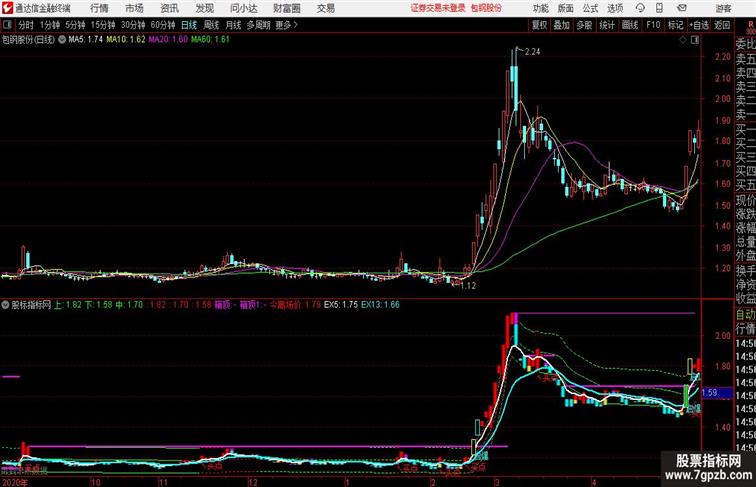Screen dimensions: 756x487
Task: Open the 功能 menu
Action: tap(540, 8)
